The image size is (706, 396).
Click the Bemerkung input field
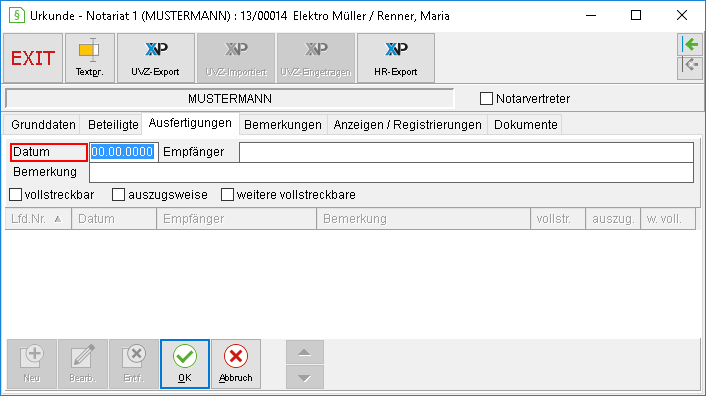pyautogui.click(x=391, y=172)
